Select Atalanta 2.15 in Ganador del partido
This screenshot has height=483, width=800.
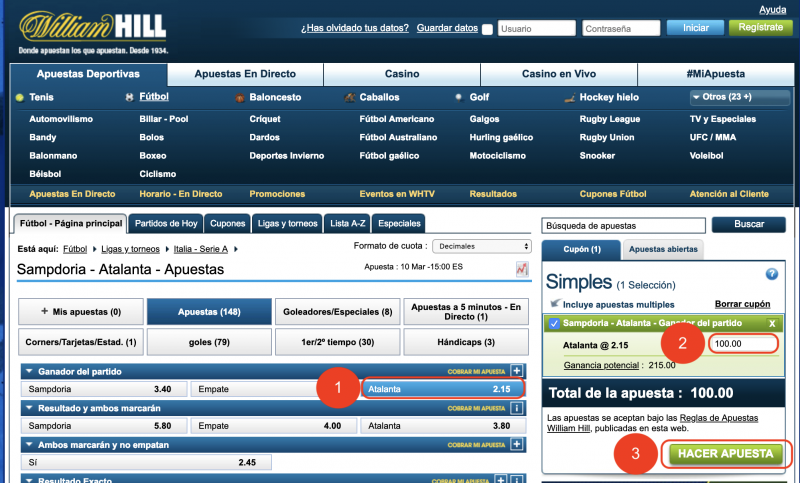coord(443,389)
